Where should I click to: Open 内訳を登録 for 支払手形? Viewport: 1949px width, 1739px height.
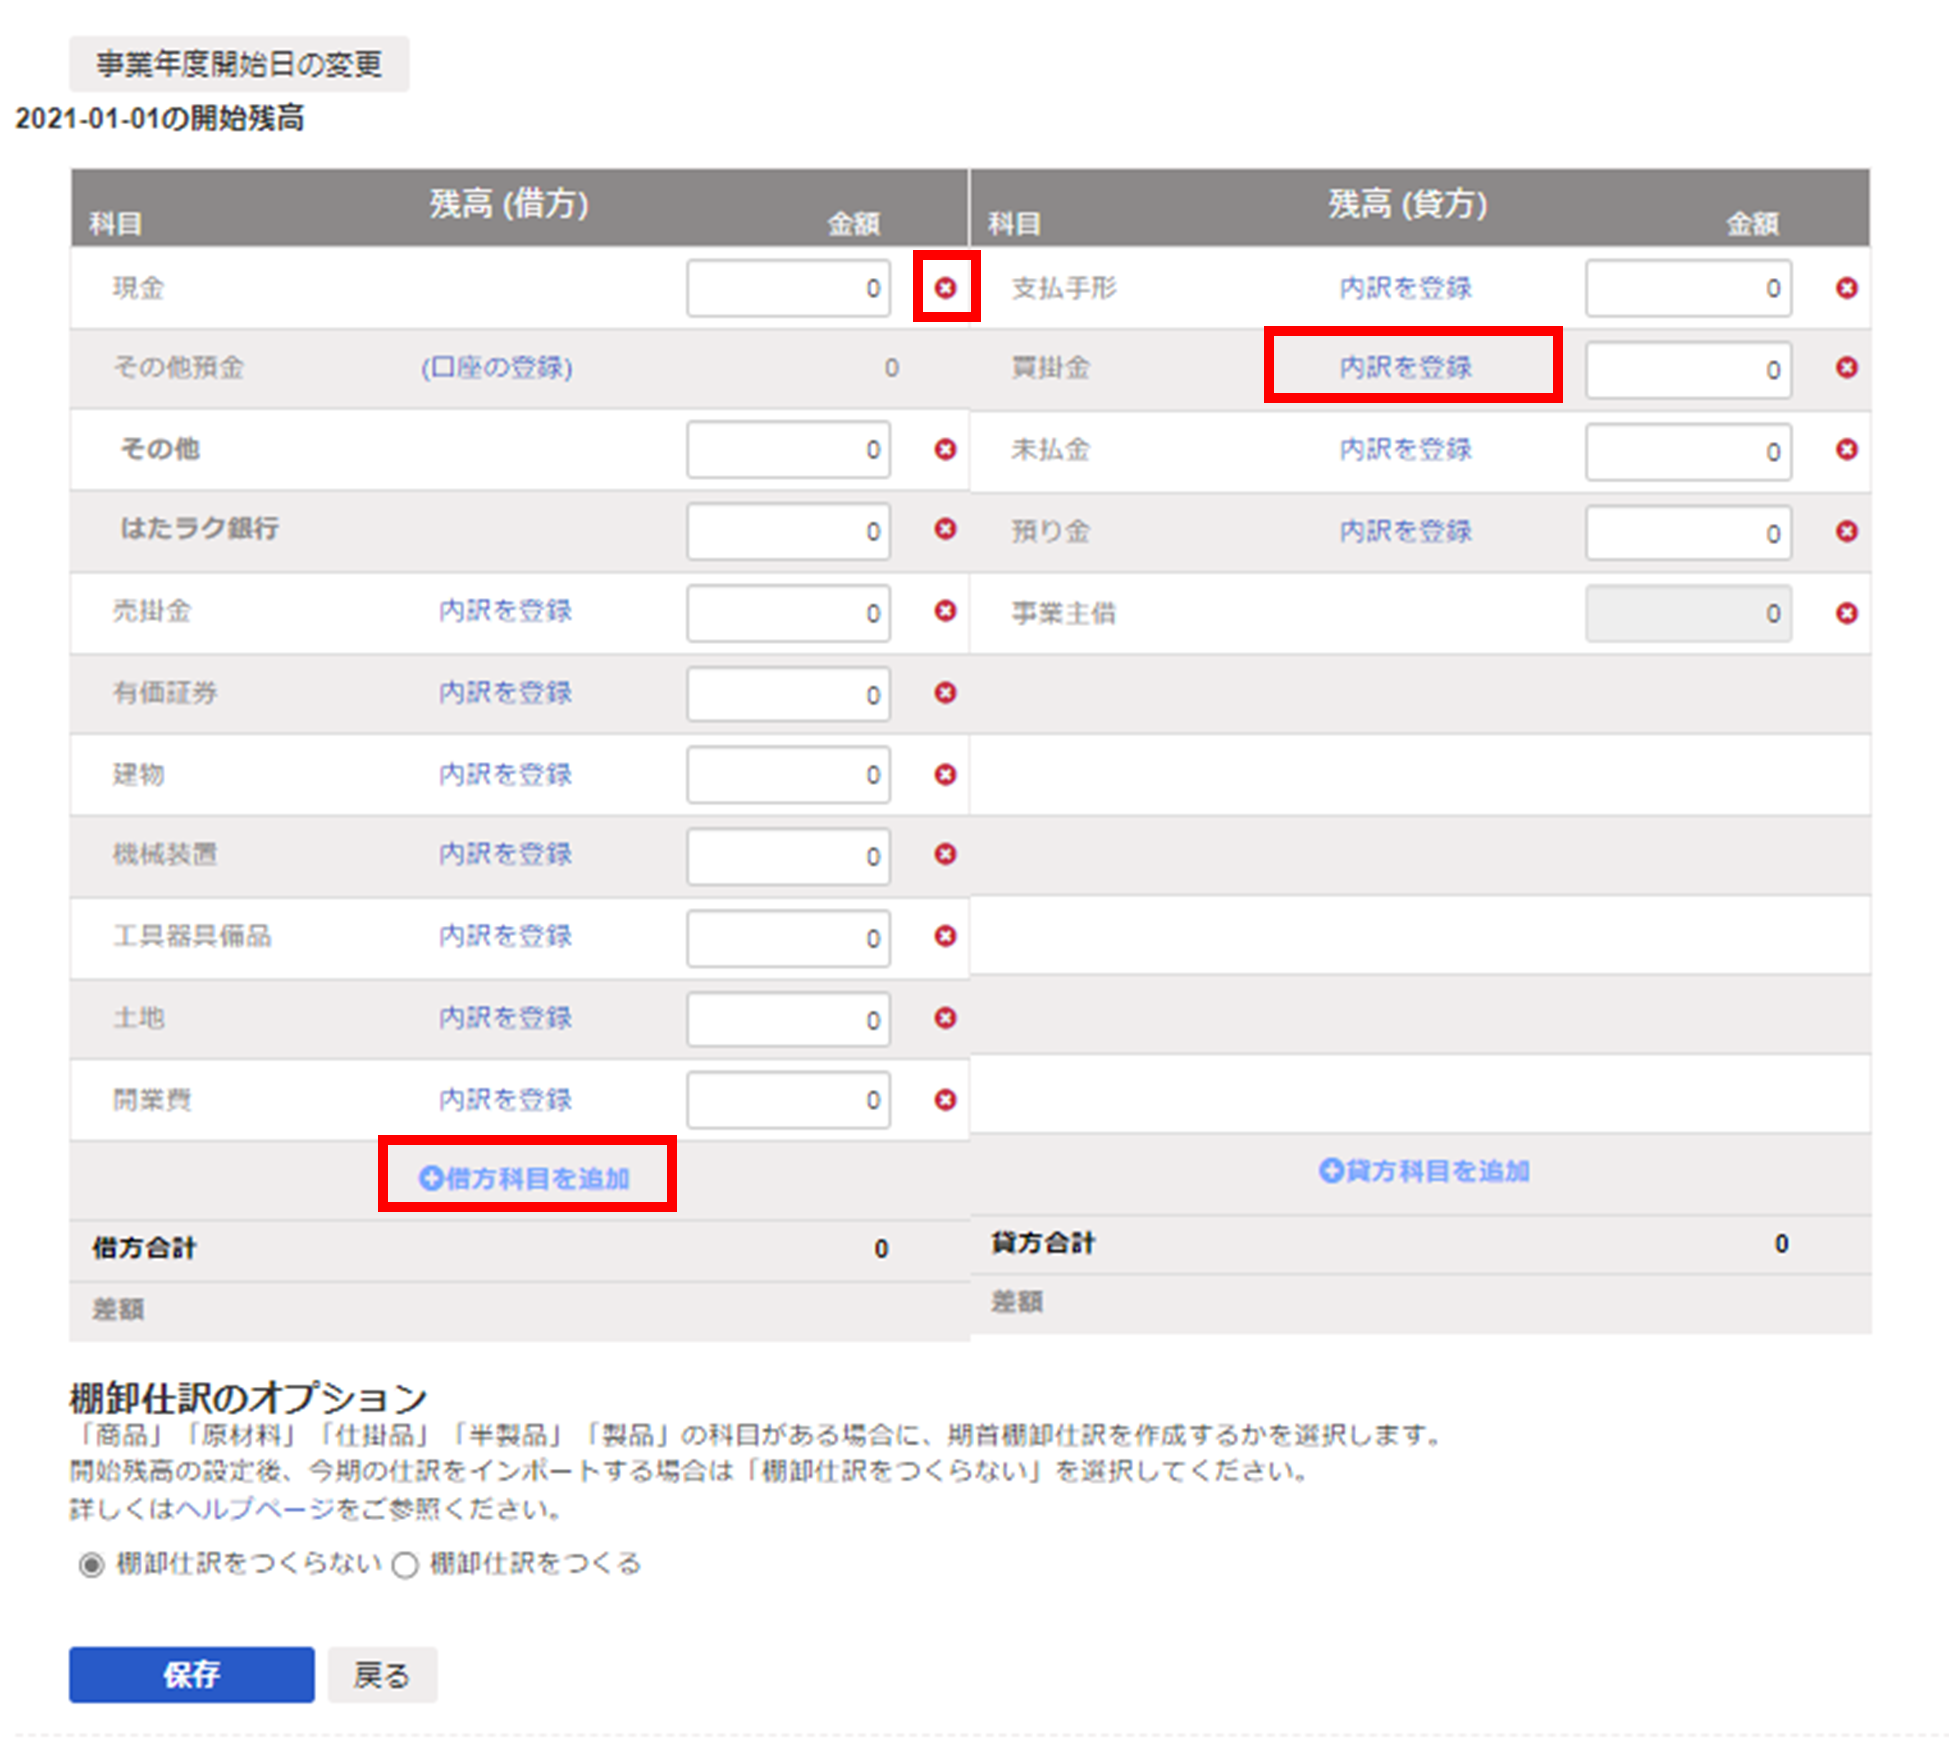tap(1406, 288)
